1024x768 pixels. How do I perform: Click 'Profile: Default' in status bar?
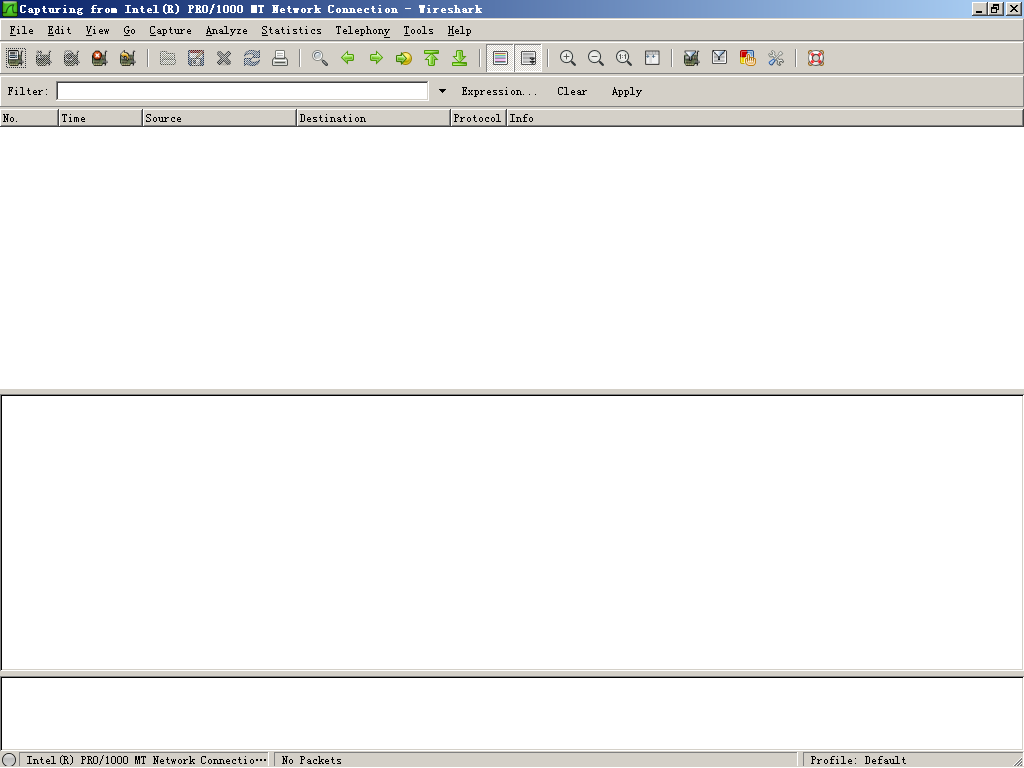coord(858,760)
